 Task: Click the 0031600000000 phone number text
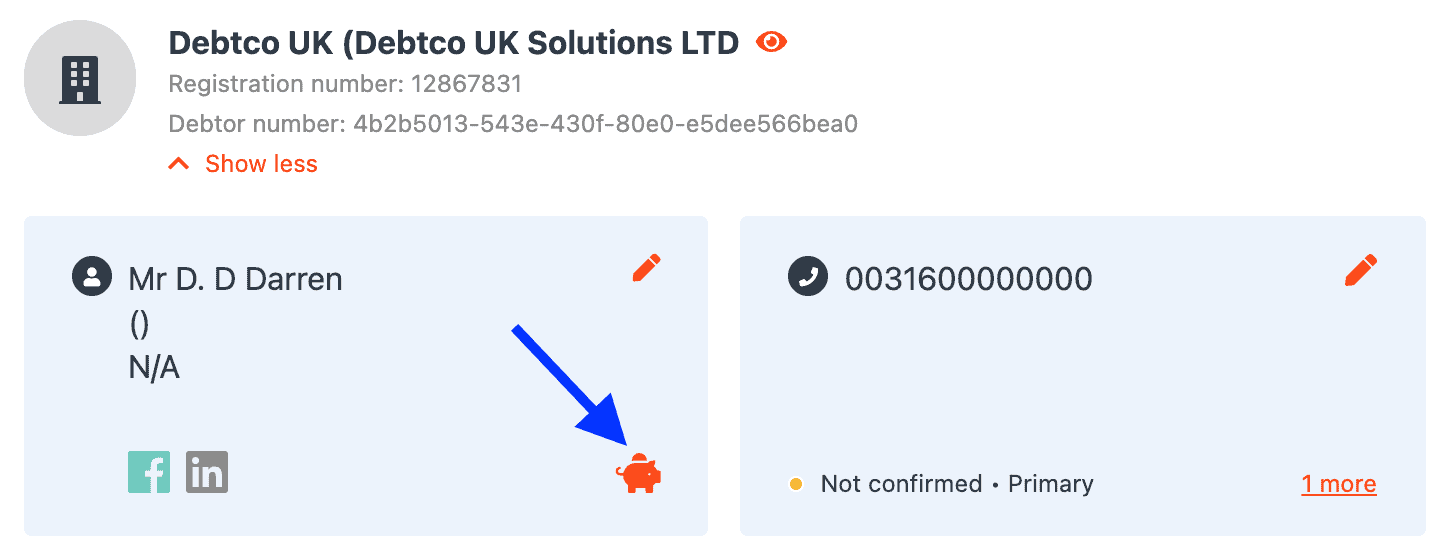[969, 278]
